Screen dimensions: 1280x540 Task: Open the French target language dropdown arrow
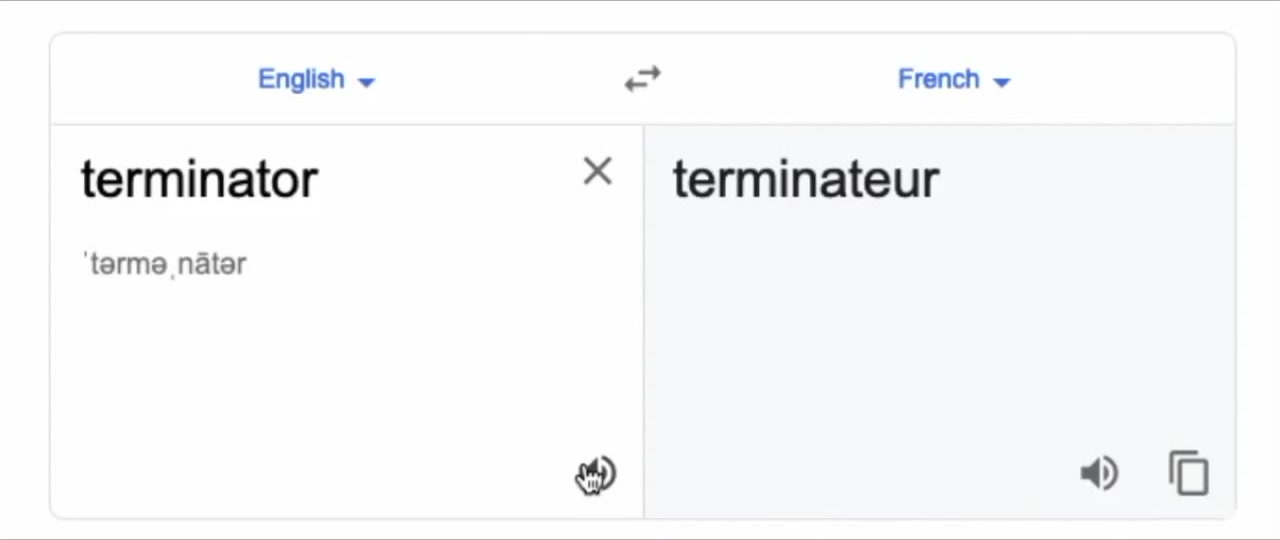pyautogui.click(x=1002, y=82)
